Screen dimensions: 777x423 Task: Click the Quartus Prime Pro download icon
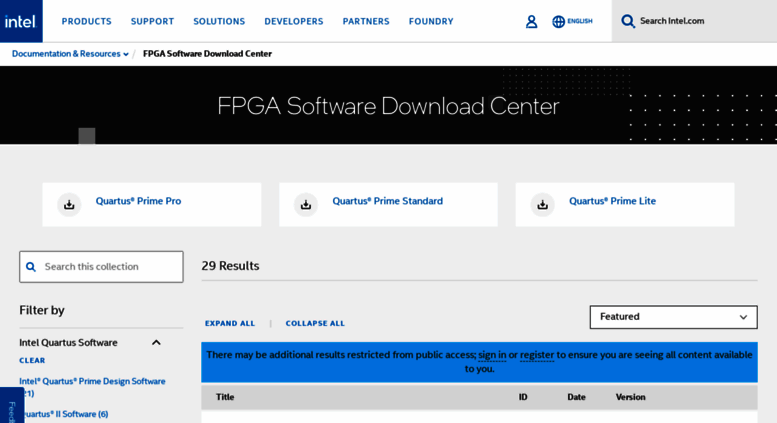(x=69, y=205)
